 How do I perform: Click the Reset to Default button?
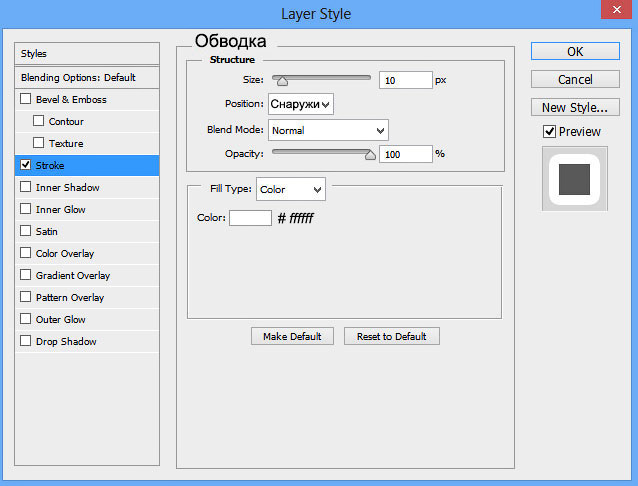(391, 336)
